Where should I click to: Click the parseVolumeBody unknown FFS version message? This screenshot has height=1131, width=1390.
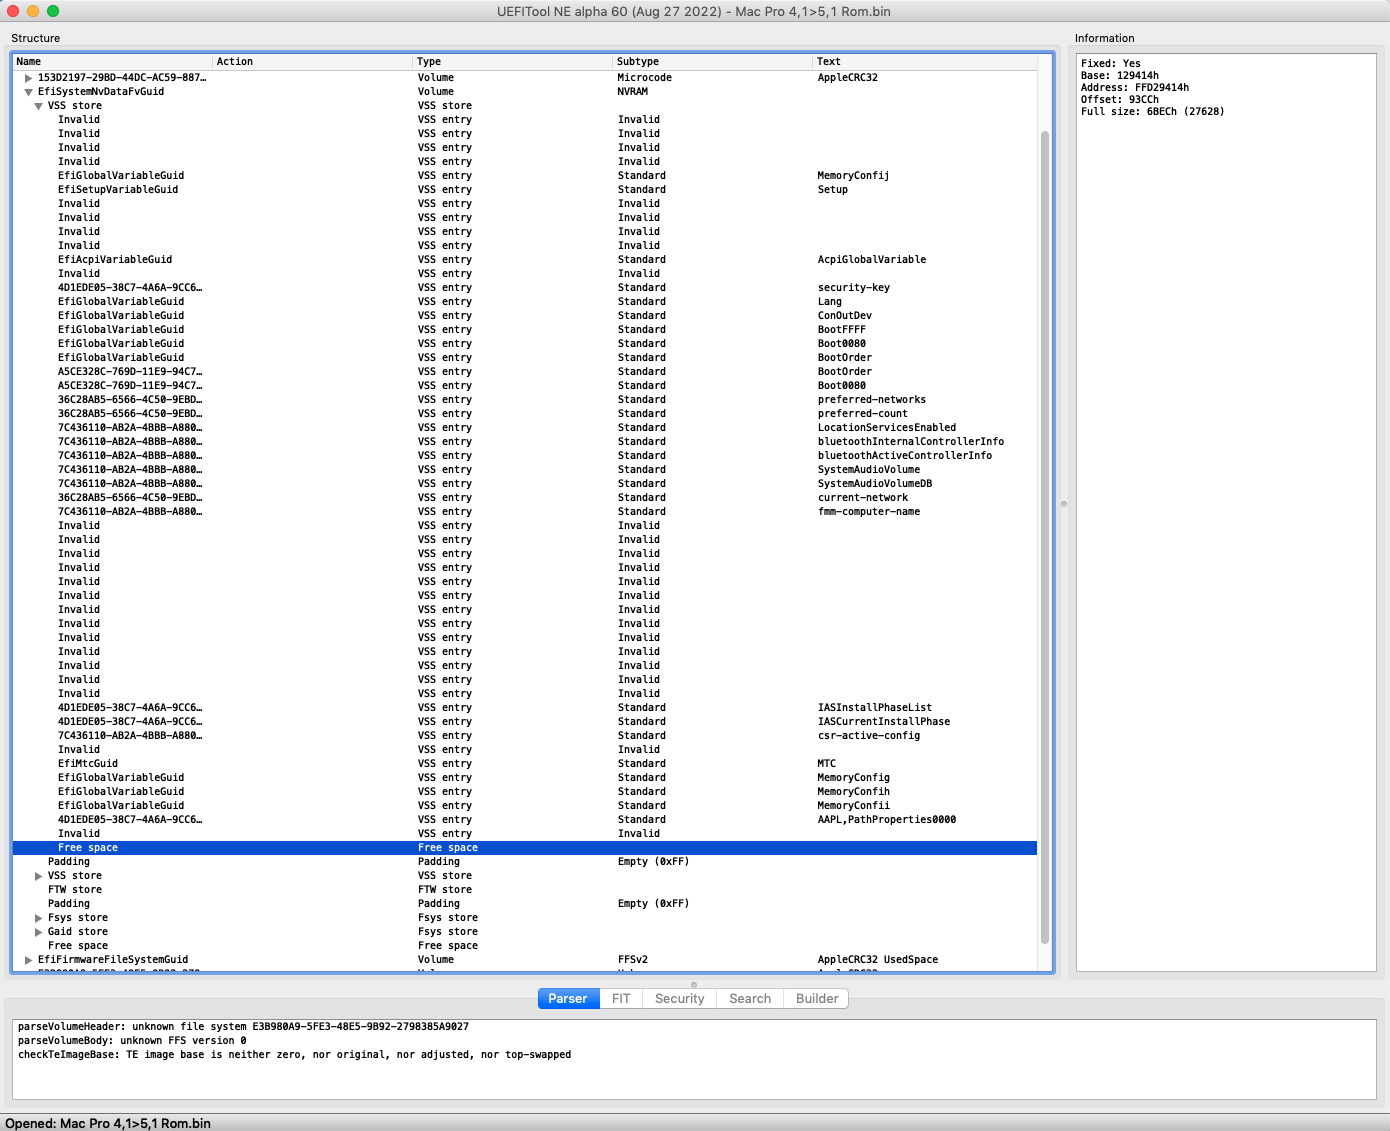click(132, 1041)
